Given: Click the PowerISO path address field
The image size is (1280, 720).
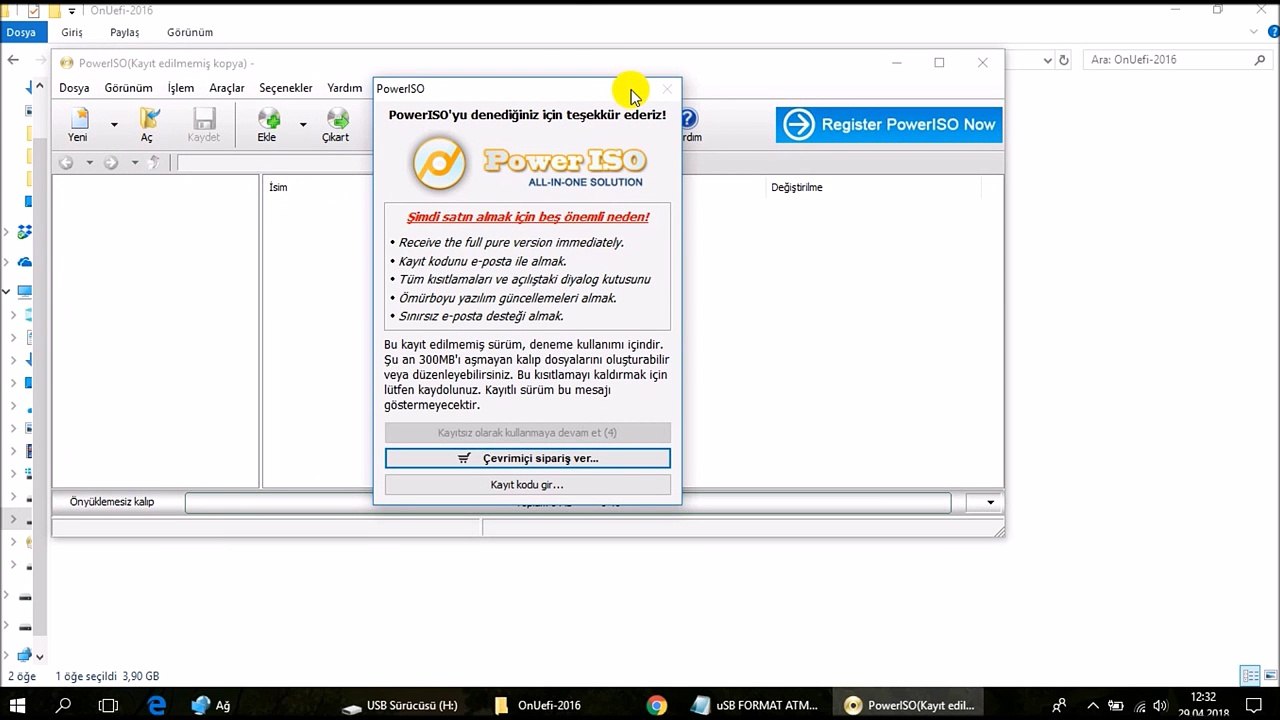Looking at the screenshot, I should tap(275, 162).
